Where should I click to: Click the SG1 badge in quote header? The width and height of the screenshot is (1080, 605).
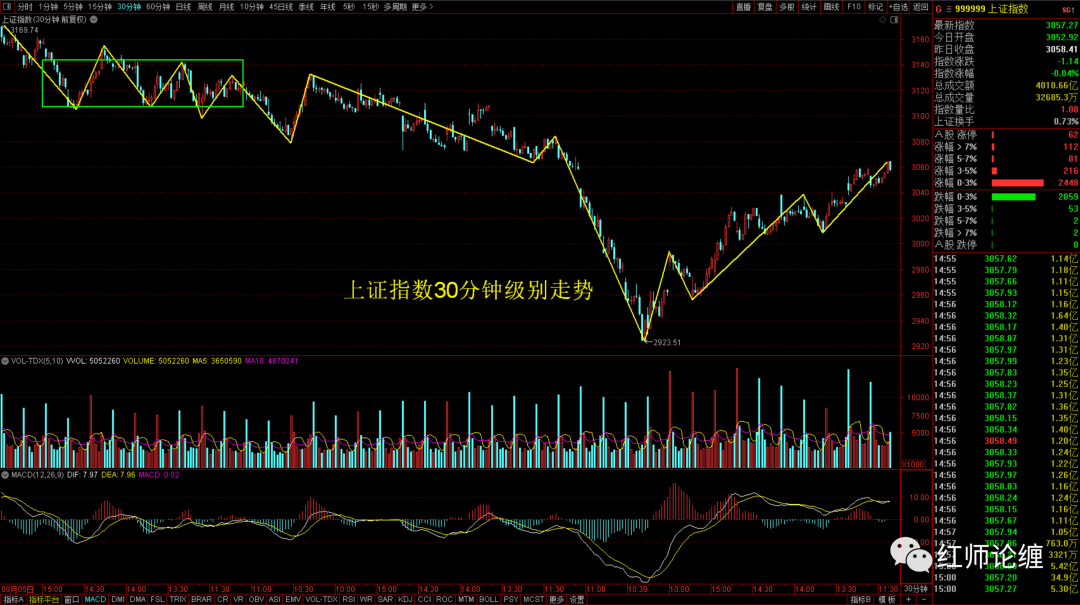tap(1068, 10)
